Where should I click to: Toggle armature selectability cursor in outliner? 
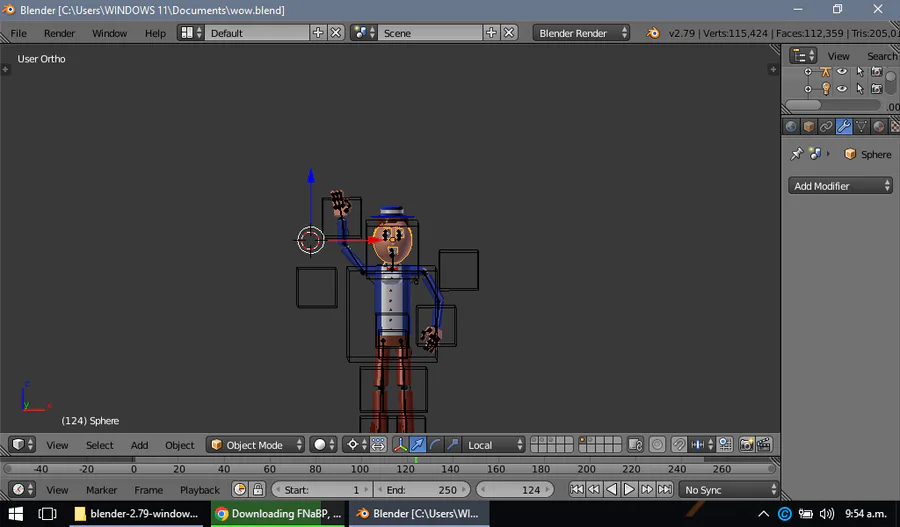click(x=860, y=72)
